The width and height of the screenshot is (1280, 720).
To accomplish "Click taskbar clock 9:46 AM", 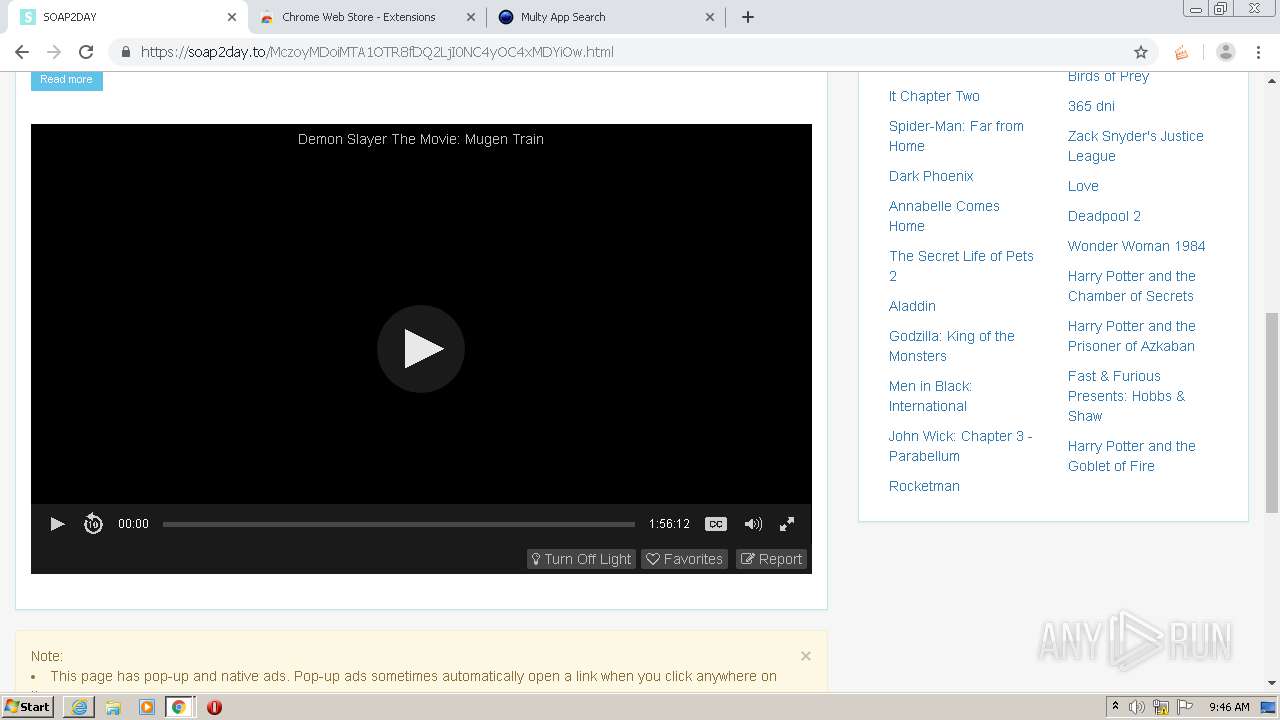I will click(x=1229, y=707).
